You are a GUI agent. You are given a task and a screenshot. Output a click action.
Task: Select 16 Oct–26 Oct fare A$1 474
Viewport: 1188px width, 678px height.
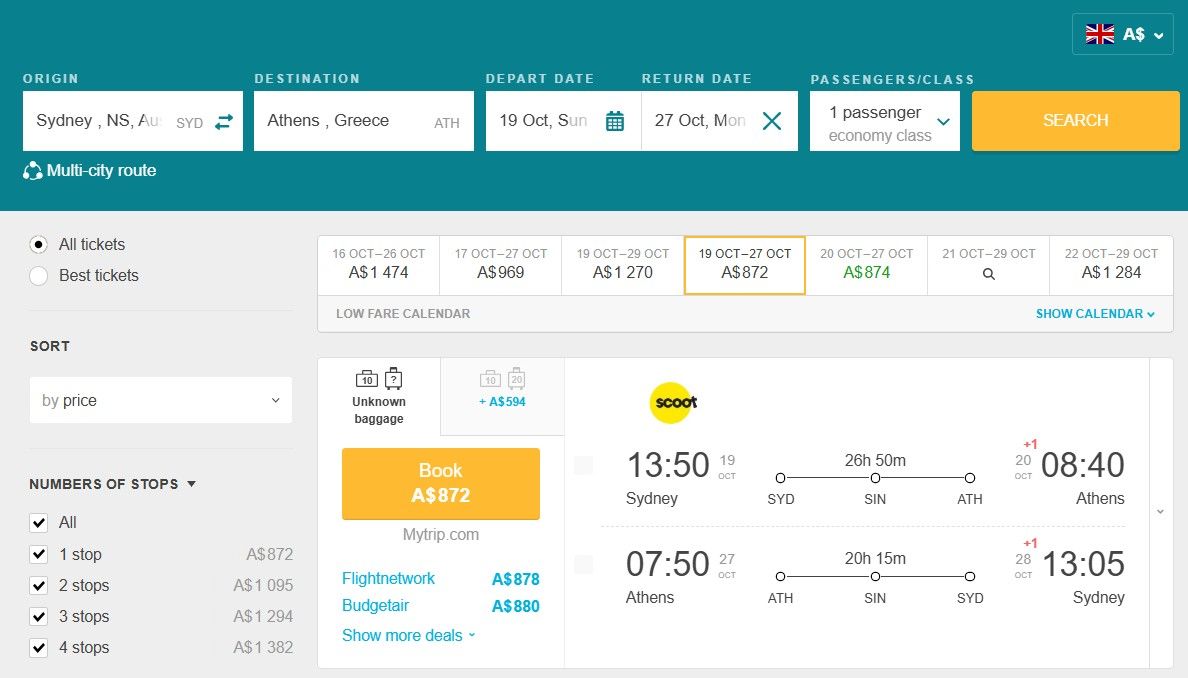coord(378,264)
